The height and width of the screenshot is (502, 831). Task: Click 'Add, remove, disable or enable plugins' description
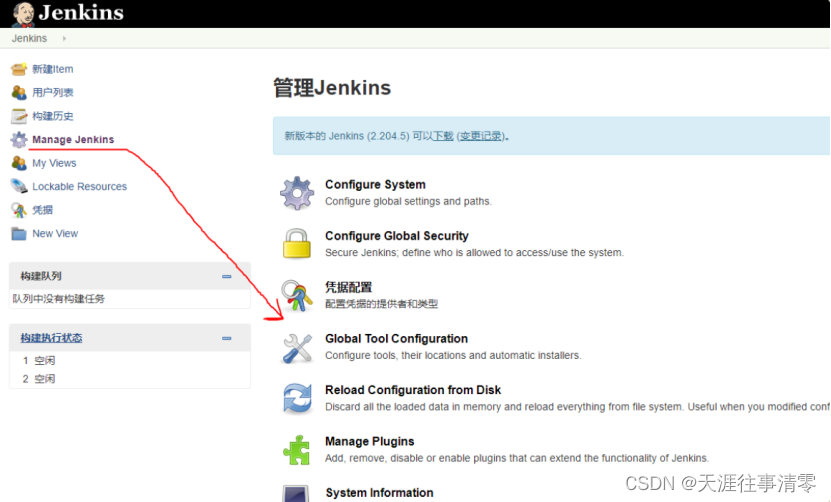click(x=517, y=458)
